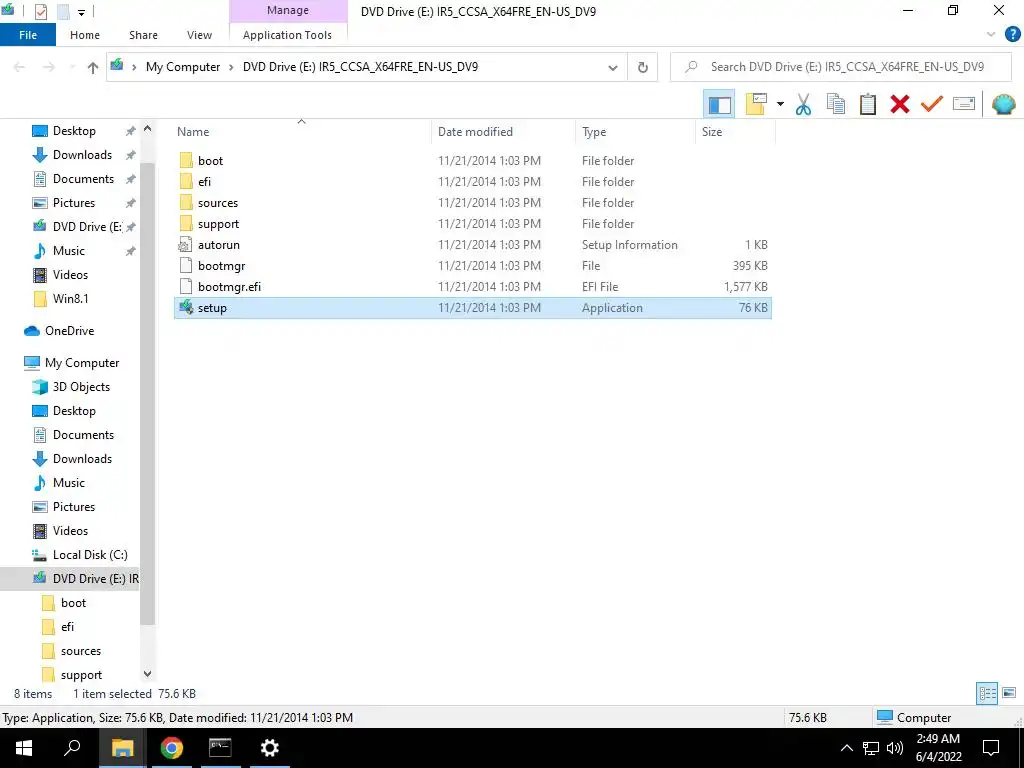Switch to the Share ribbon tab
Screen dimensions: 1024x768
[x=143, y=35]
